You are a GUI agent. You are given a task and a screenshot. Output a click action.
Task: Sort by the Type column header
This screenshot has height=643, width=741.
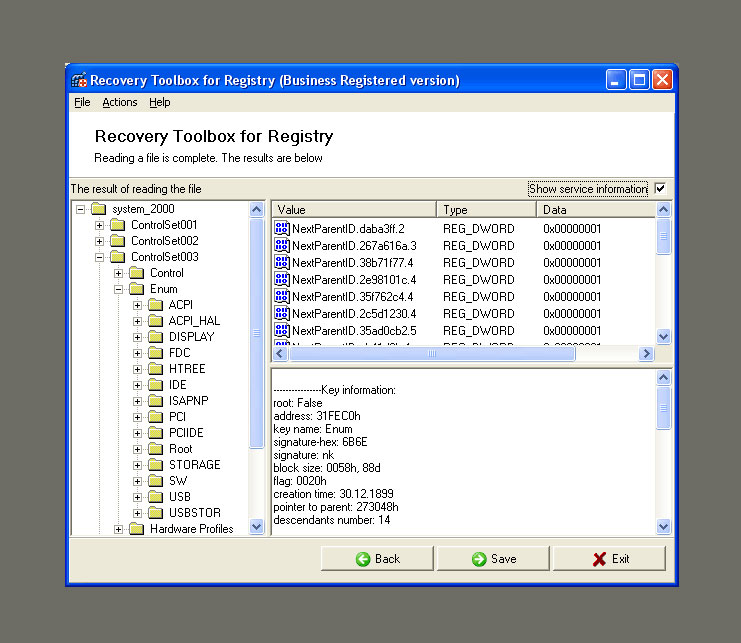pyautogui.click(x=486, y=210)
